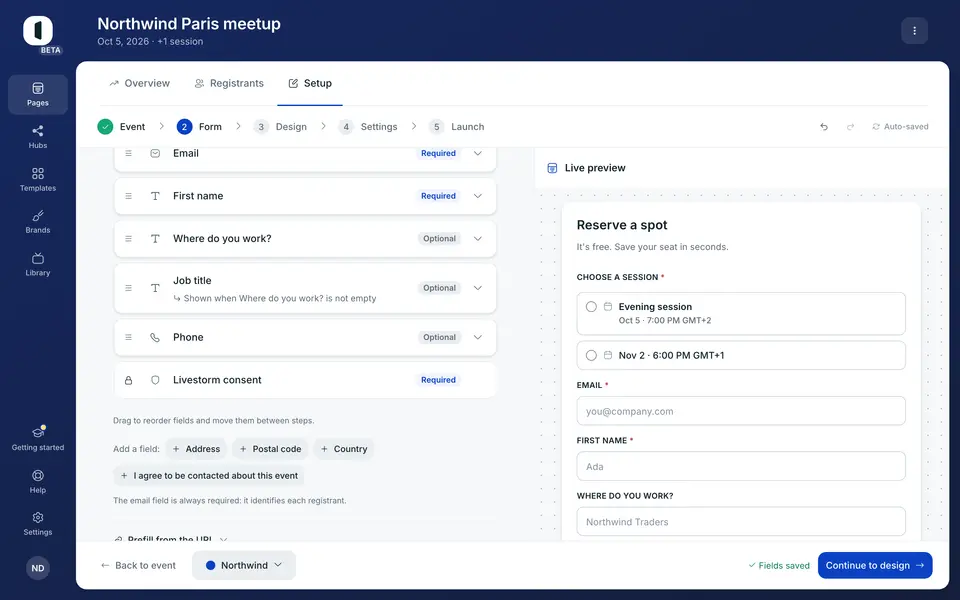The width and height of the screenshot is (960, 600).
Task: Expand the Phone field chevron
Action: tap(478, 337)
